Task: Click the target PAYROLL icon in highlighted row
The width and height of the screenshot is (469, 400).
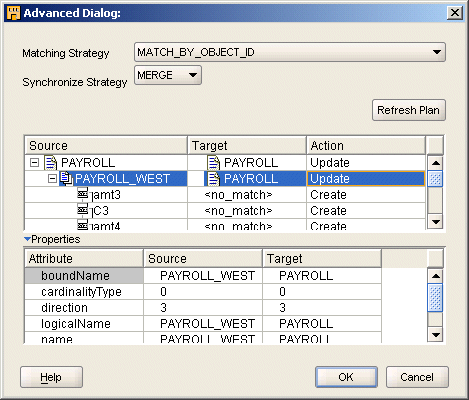Action: coord(214,179)
